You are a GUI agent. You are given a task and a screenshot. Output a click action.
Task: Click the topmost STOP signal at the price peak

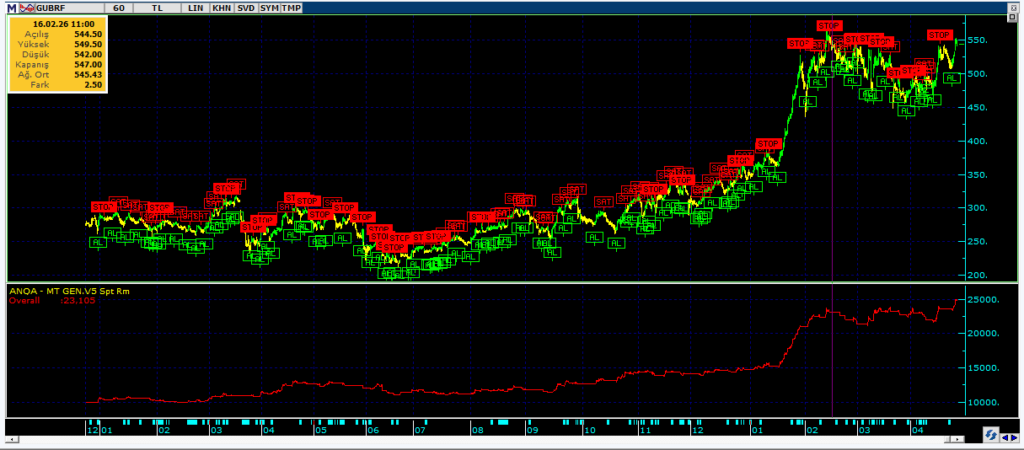829,25
